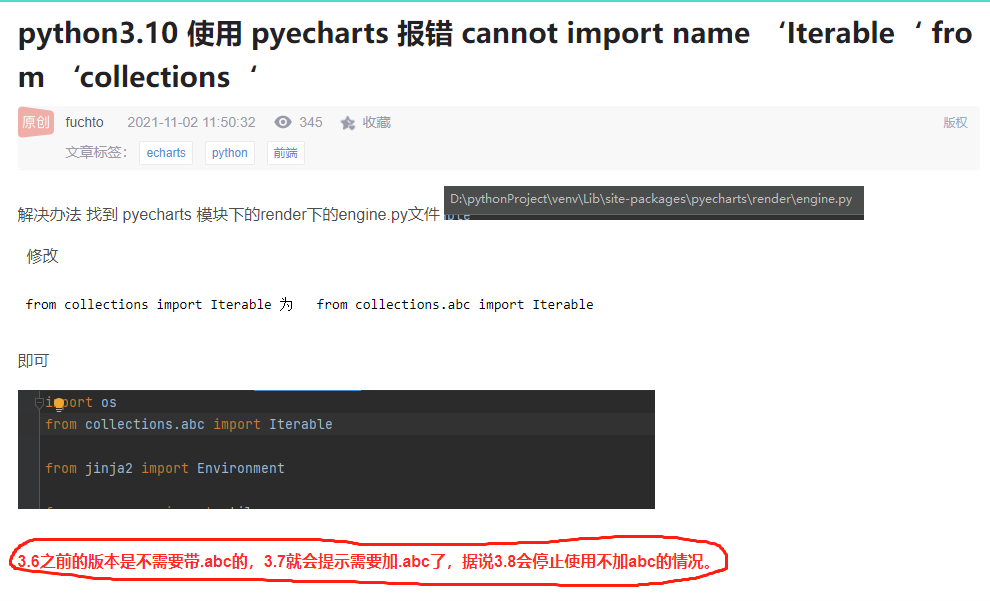The image size is (990, 601).
Task: Click the red circled version note
Action: pos(367,561)
